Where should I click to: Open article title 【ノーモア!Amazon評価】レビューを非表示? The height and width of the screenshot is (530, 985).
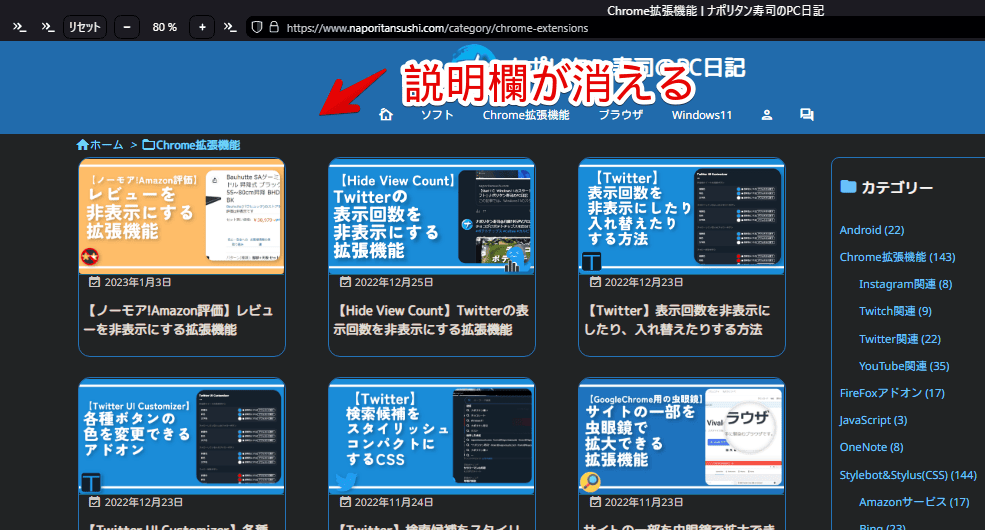coord(178,320)
